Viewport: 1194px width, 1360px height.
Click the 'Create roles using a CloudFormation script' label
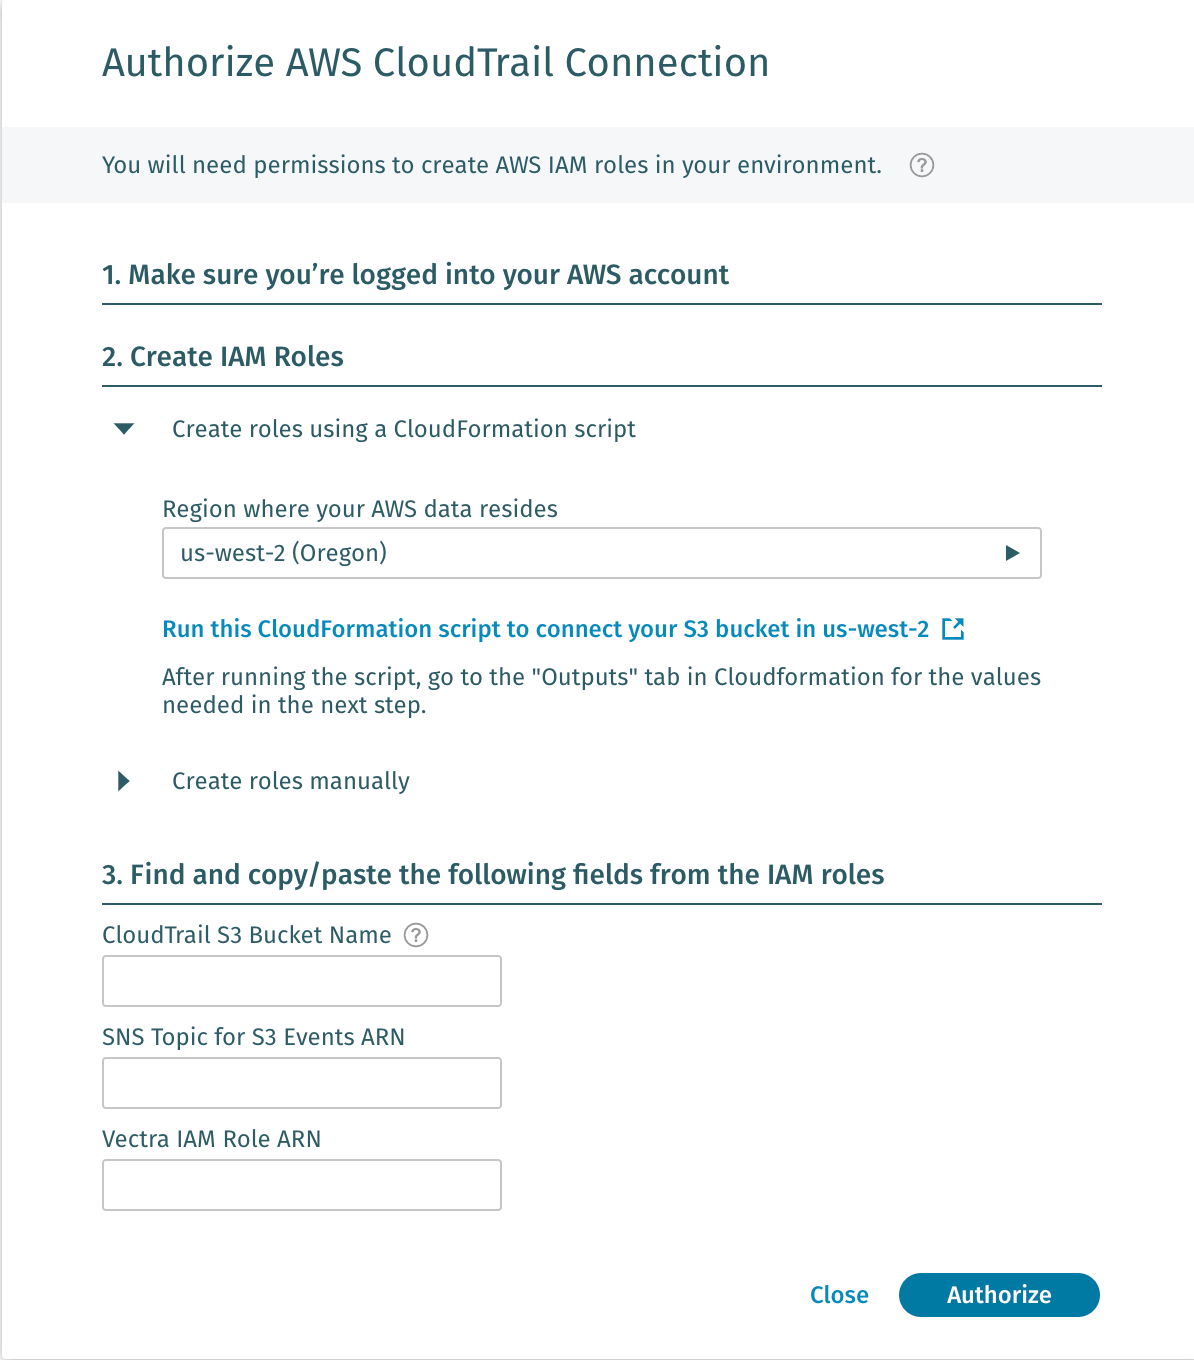click(403, 429)
